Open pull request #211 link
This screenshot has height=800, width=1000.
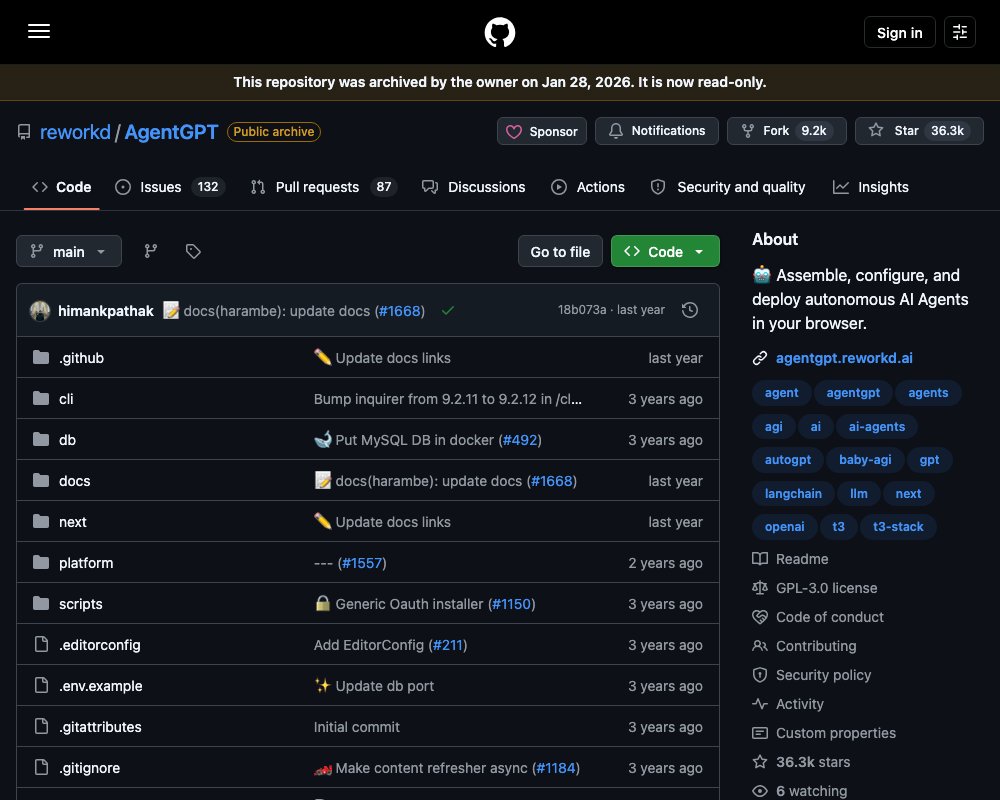tap(448, 645)
